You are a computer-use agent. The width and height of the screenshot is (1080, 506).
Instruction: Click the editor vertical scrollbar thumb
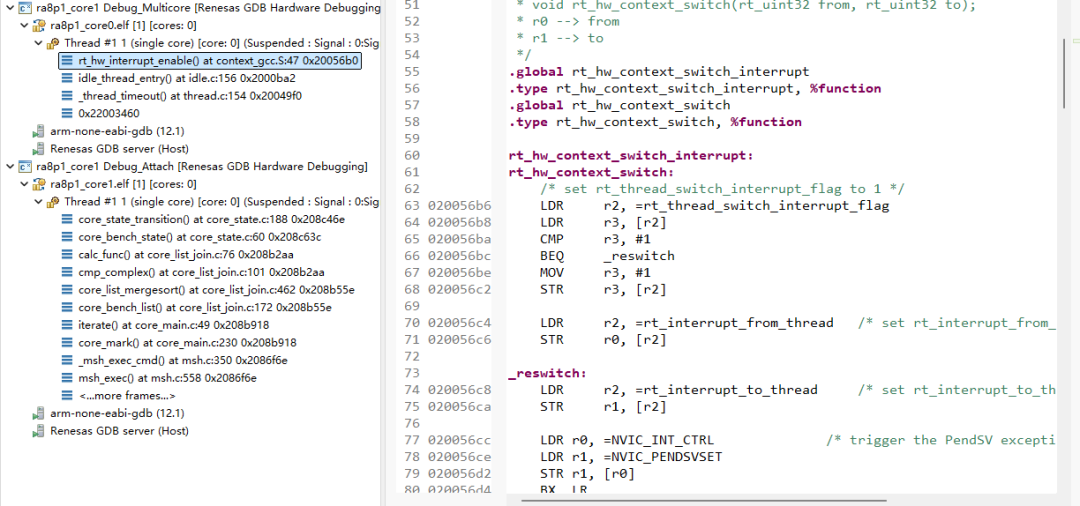pyautogui.click(x=1065, y=73)
